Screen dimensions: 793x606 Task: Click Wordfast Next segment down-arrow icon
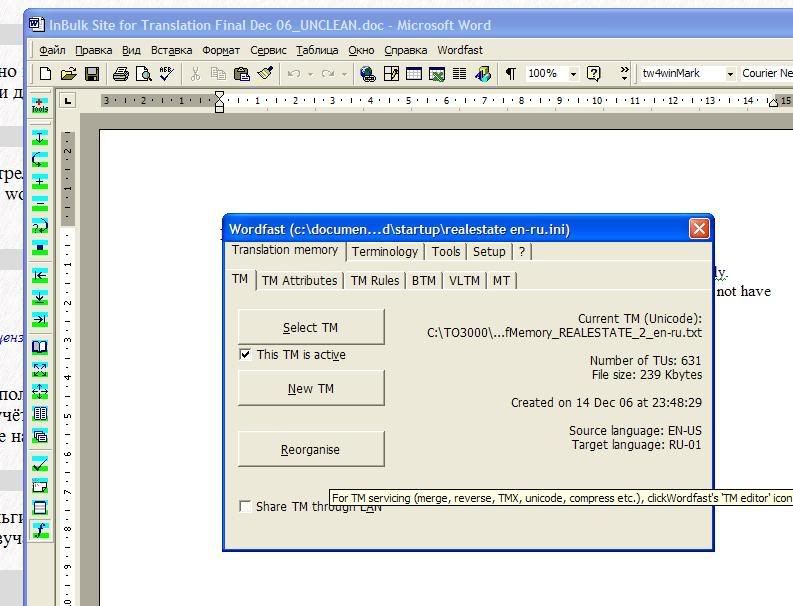(40, 138)
